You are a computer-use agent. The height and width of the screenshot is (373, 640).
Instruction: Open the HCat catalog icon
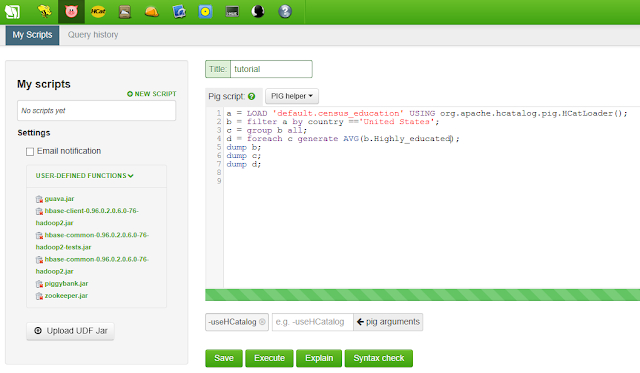point(98,11)
